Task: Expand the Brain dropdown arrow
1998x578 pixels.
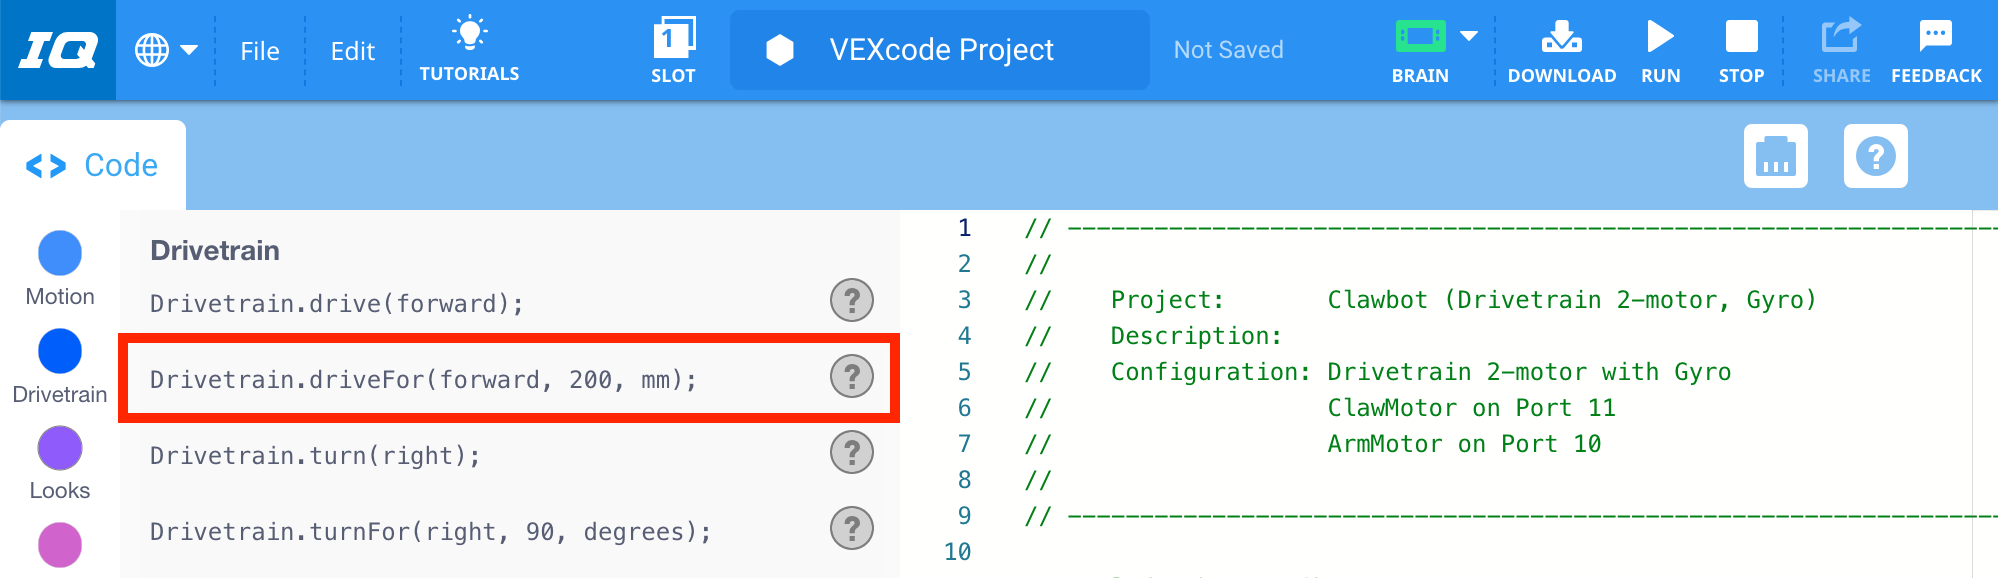Action: pyautogui.click(x=1469, y=36)
